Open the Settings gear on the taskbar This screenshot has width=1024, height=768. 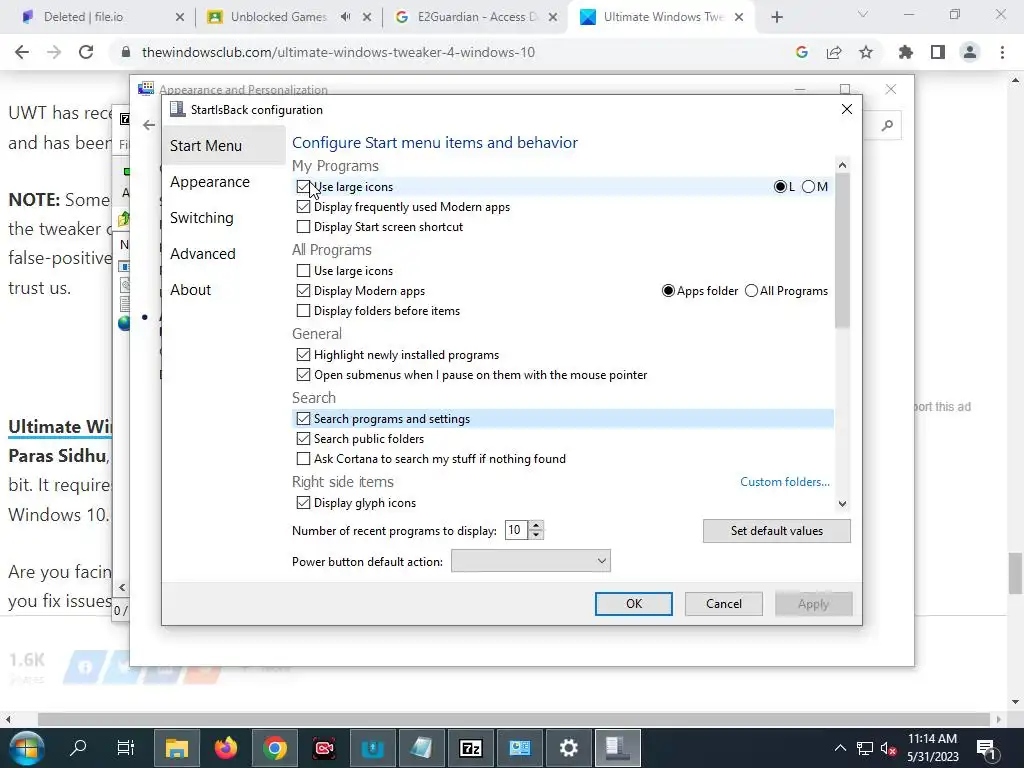[x=569, y=747]
